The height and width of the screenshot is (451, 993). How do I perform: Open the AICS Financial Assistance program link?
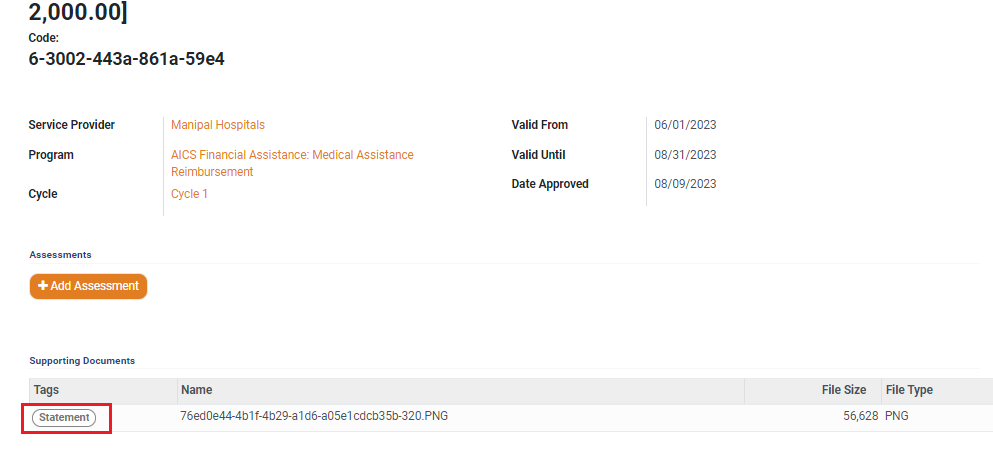pyautogui.click(x=292, y=155)
